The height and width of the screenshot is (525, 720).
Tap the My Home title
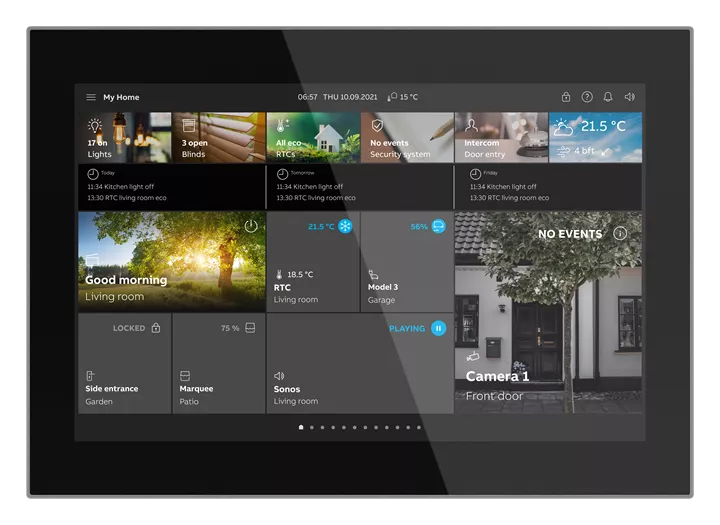click(x=121, y=97)
